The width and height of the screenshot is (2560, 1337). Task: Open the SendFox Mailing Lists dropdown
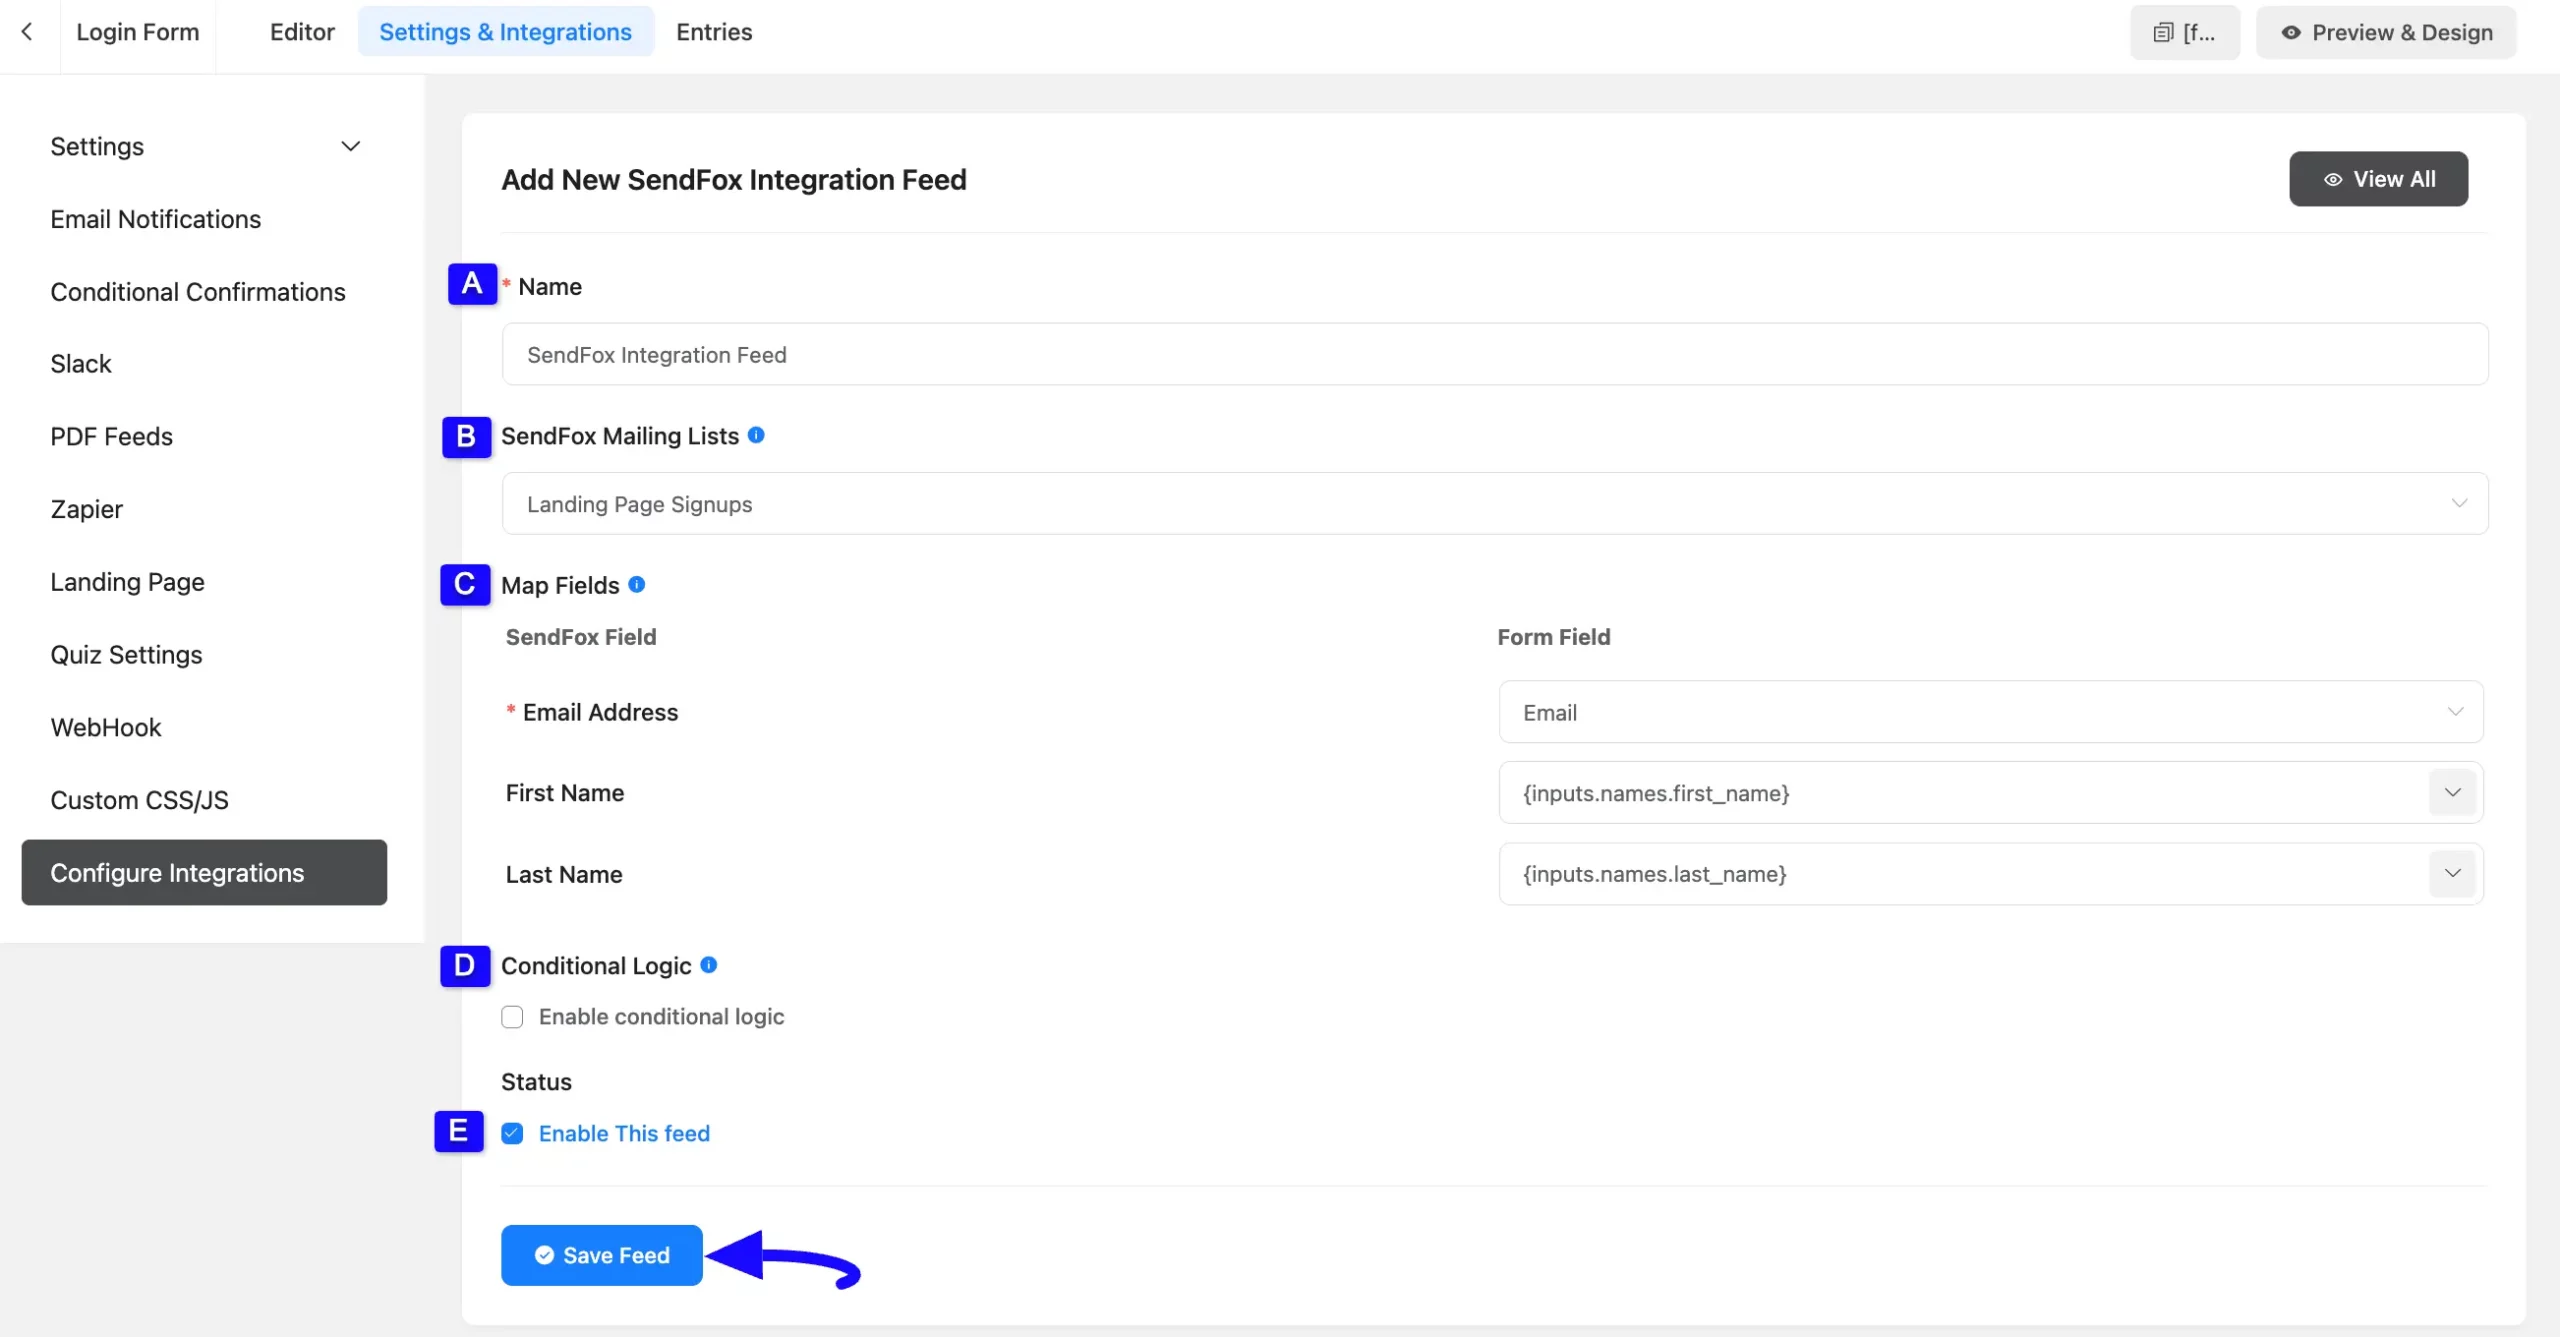[1494, 503]
